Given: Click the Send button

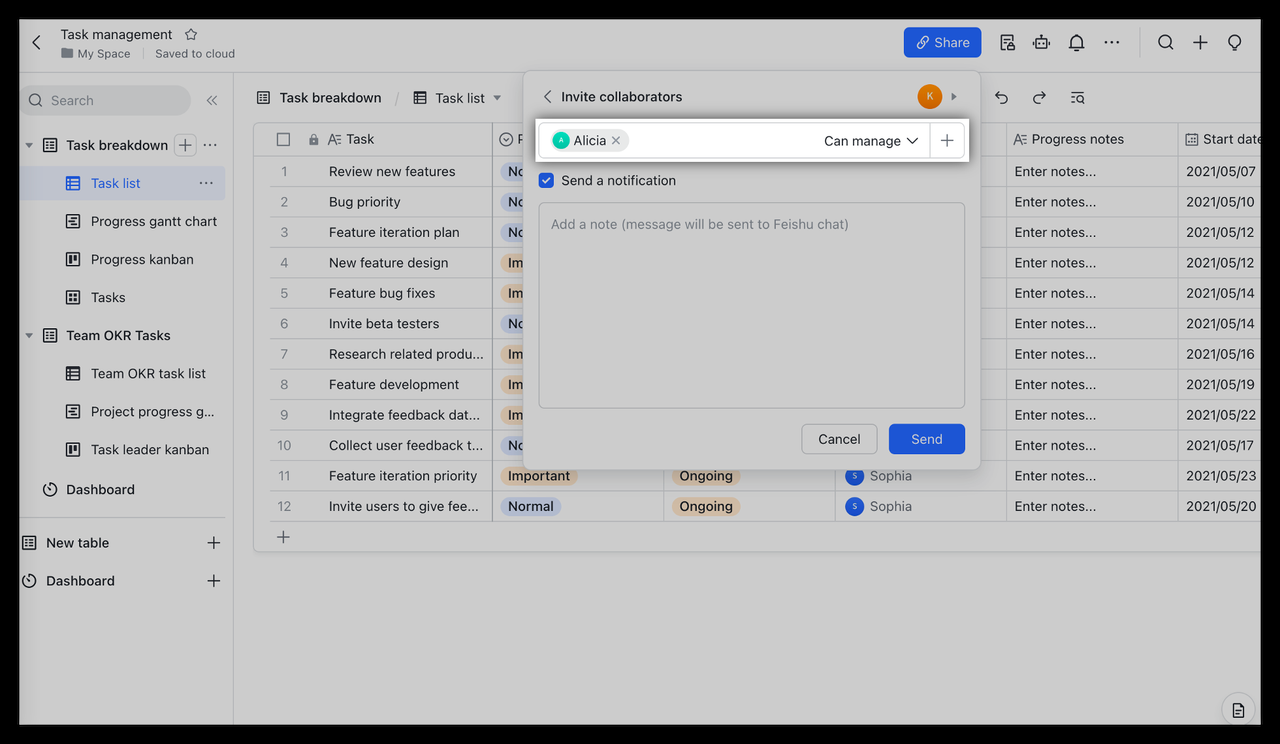Looking at the screenshot, I should click(926, 439).
